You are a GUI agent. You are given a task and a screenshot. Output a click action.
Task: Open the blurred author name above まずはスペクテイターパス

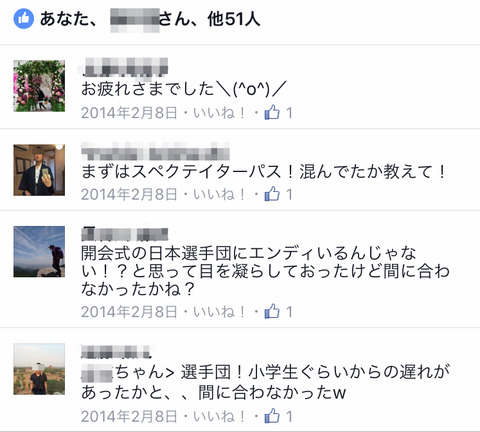[155, 151]
